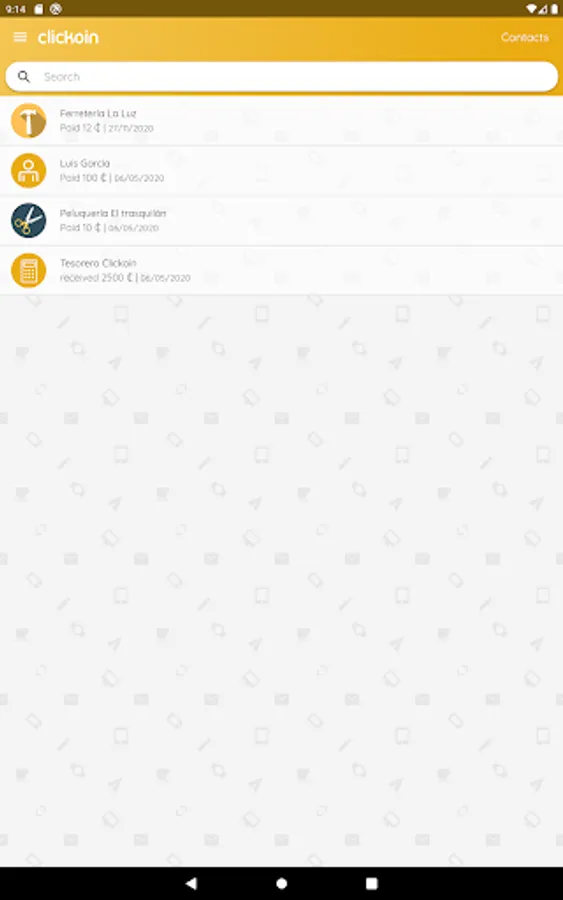Select the scissors icon for Peluquería

[29, 220]
